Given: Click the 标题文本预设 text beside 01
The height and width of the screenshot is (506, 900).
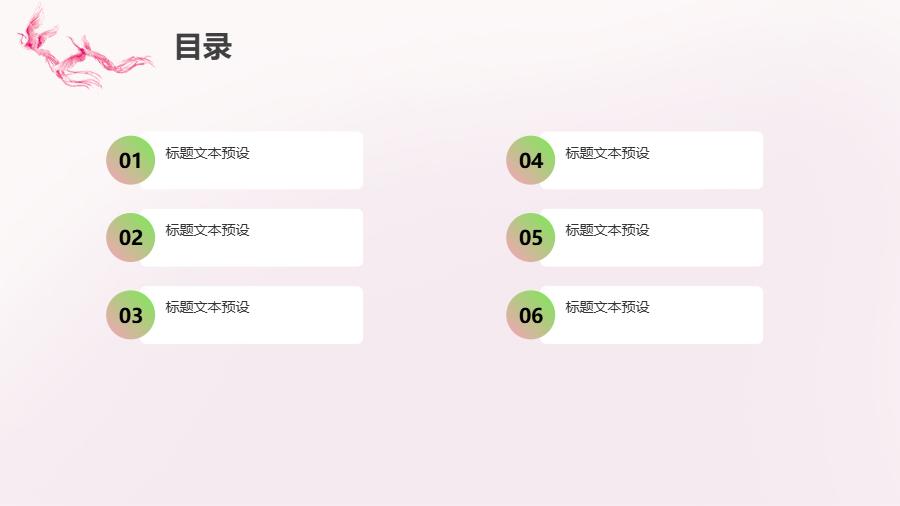Looking at the screenshot, I should click(207, 153).
